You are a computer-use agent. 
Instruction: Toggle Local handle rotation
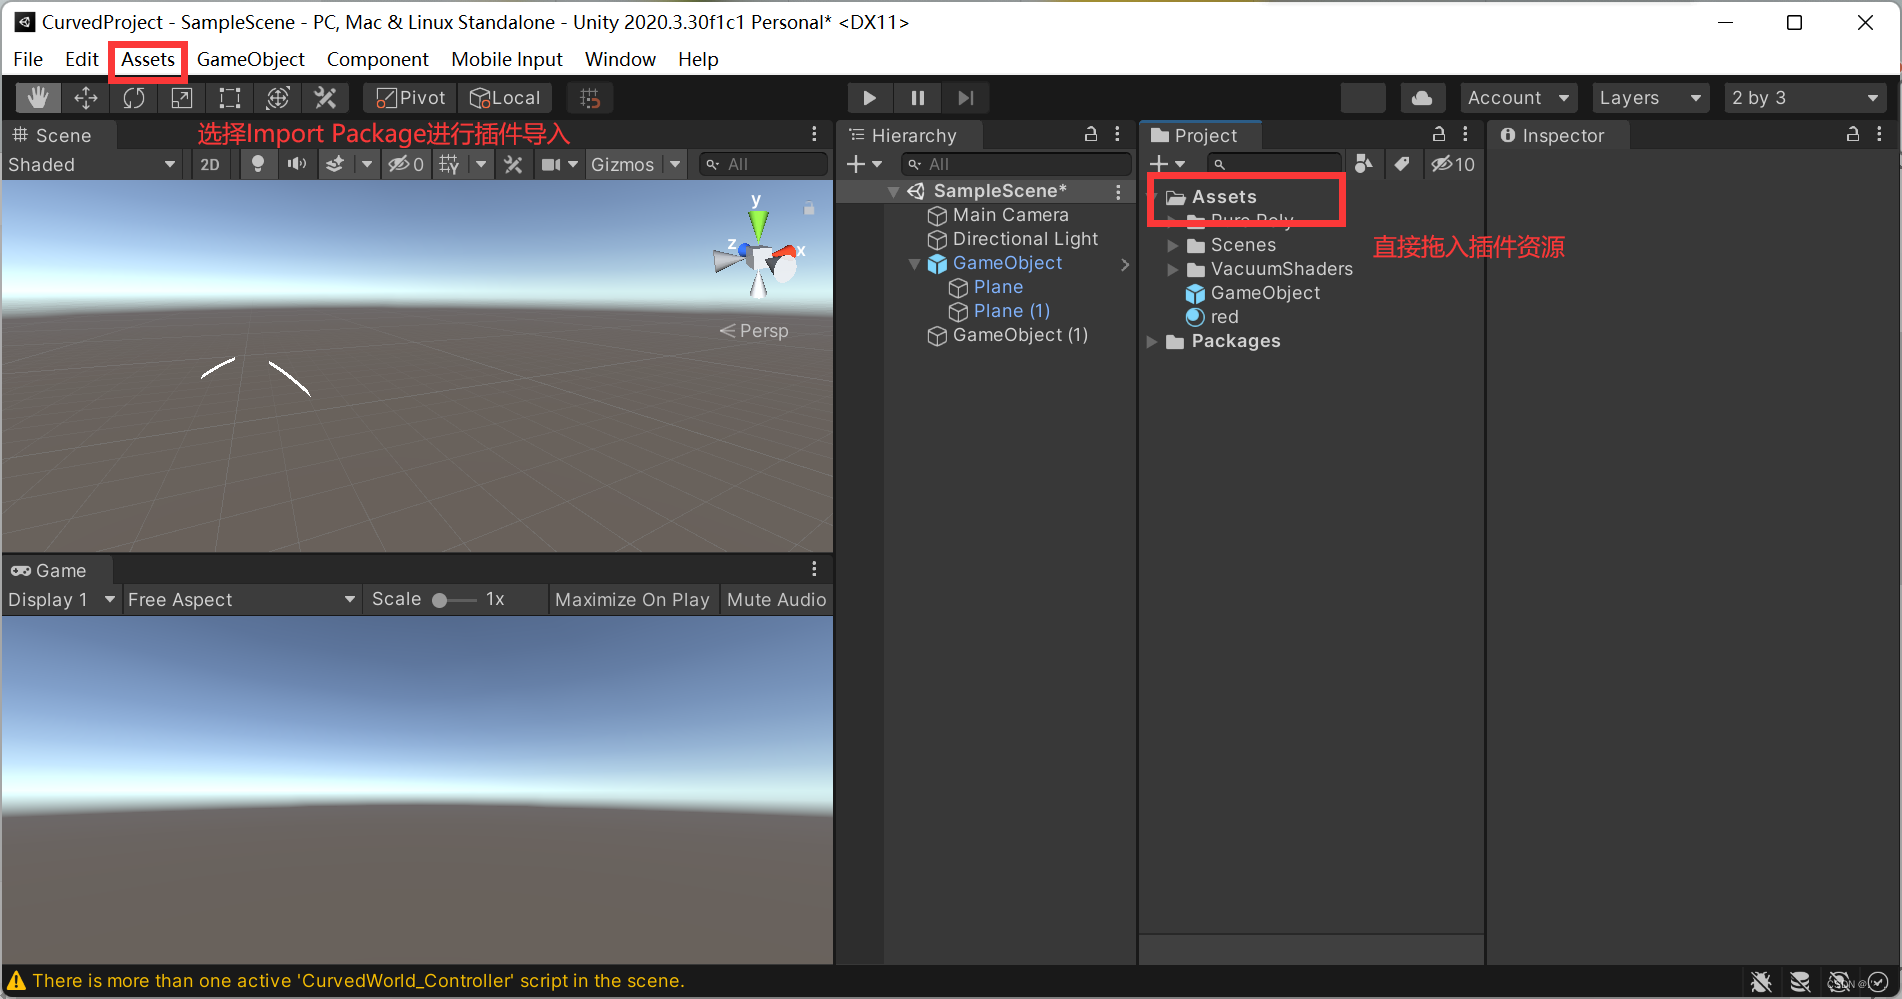(506, 98)
